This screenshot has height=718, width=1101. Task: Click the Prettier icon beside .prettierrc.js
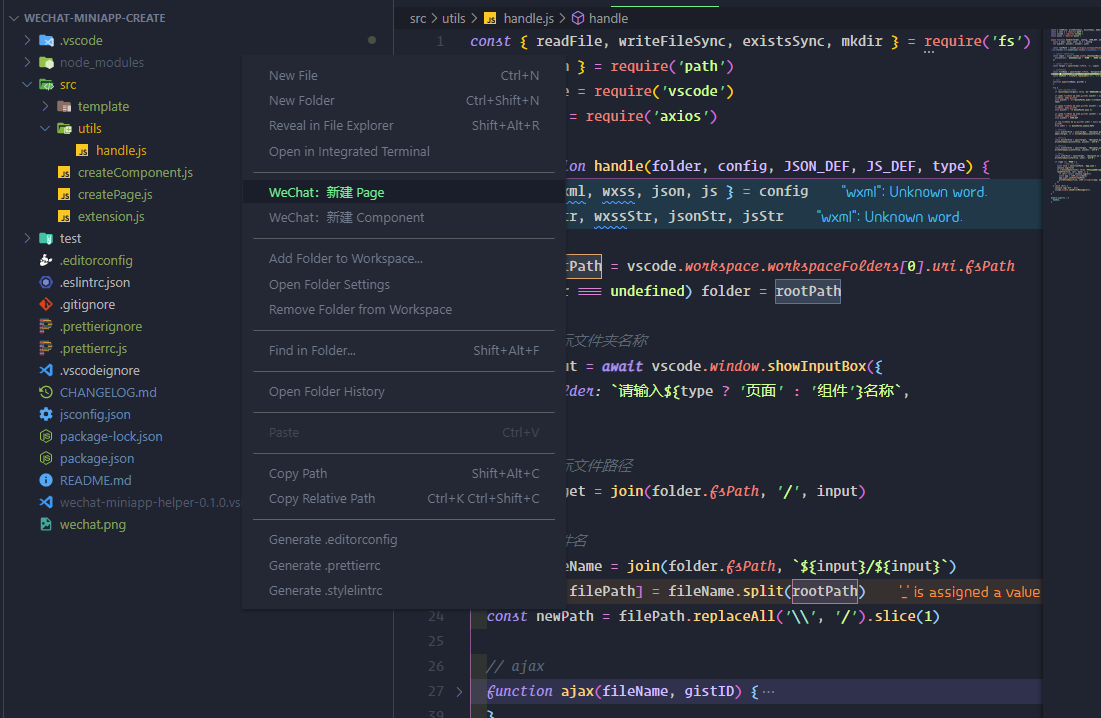[x=46, y=349]
